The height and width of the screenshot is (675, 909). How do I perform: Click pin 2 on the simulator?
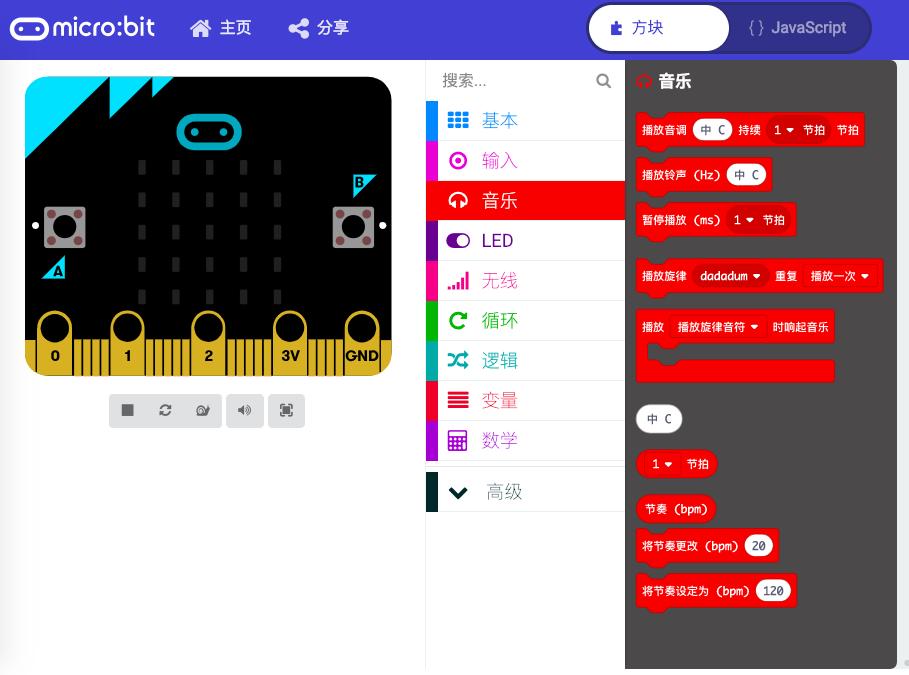pos(208,342)
